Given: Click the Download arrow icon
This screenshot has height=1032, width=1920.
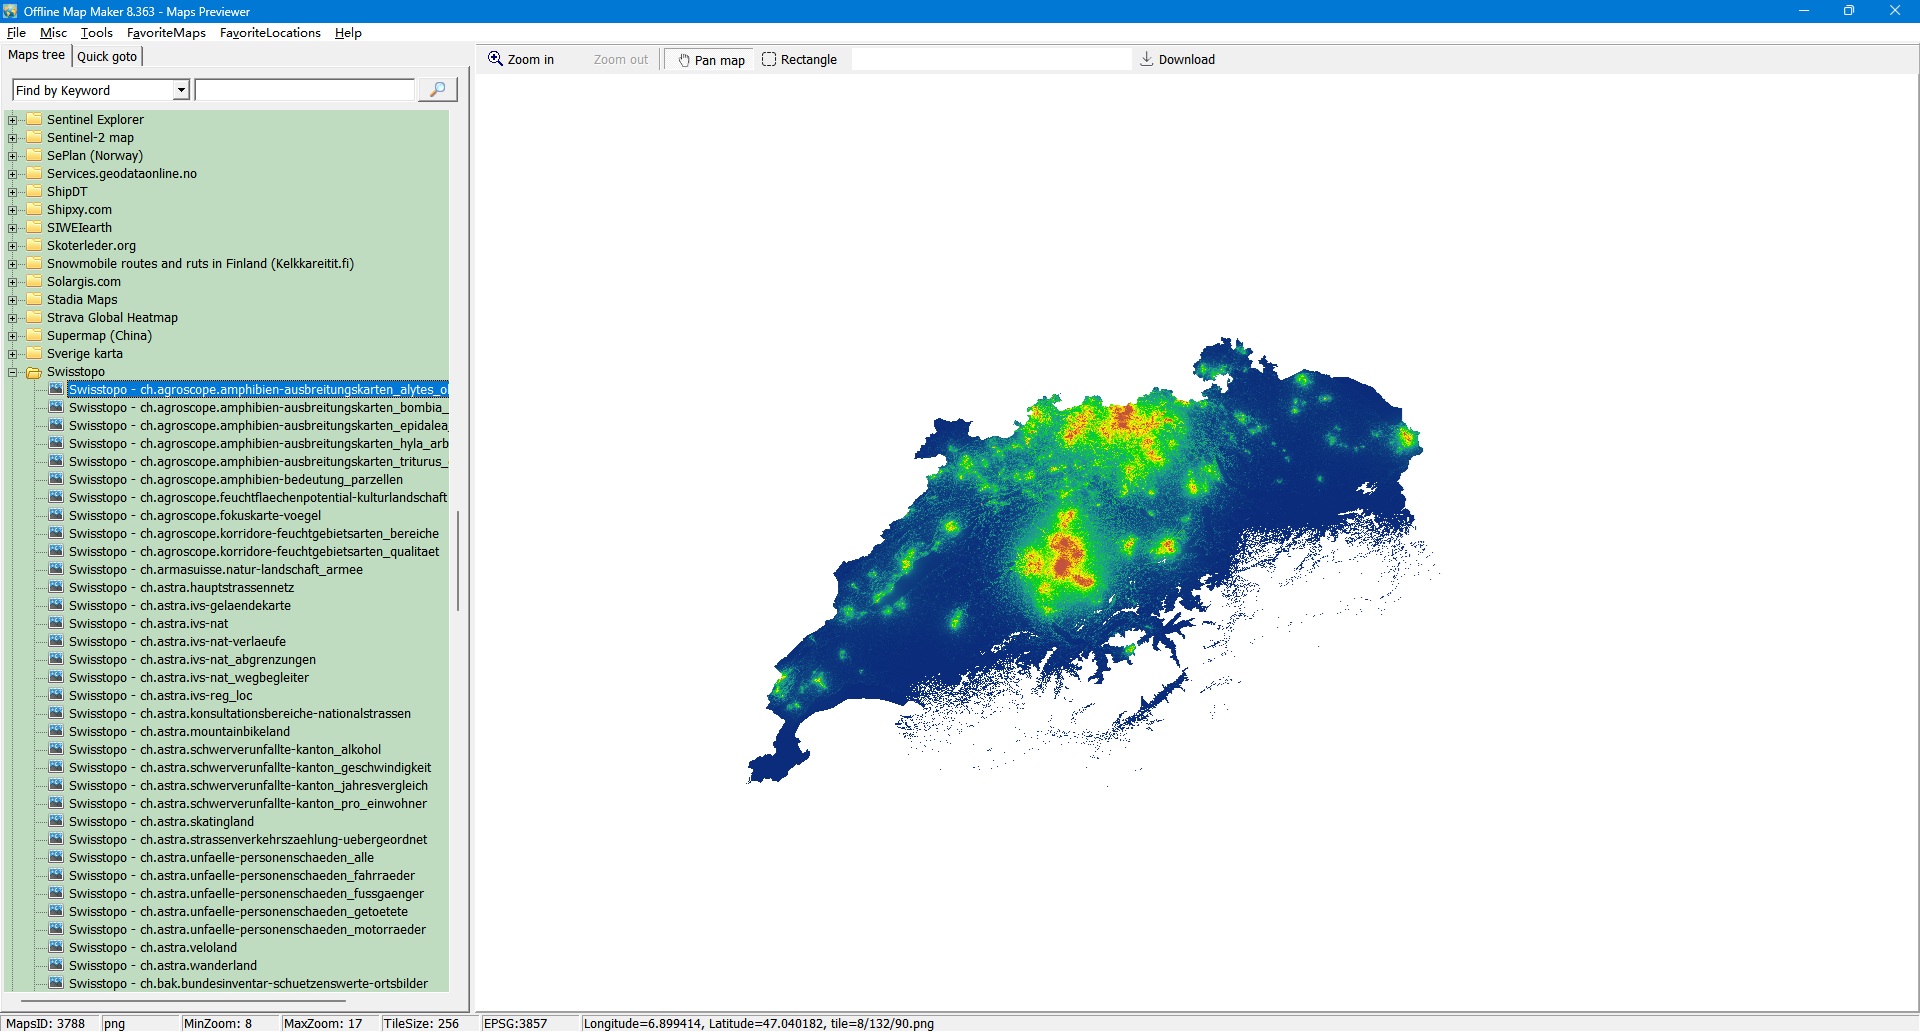Looking at the screenshot, I should (1146, 59).
